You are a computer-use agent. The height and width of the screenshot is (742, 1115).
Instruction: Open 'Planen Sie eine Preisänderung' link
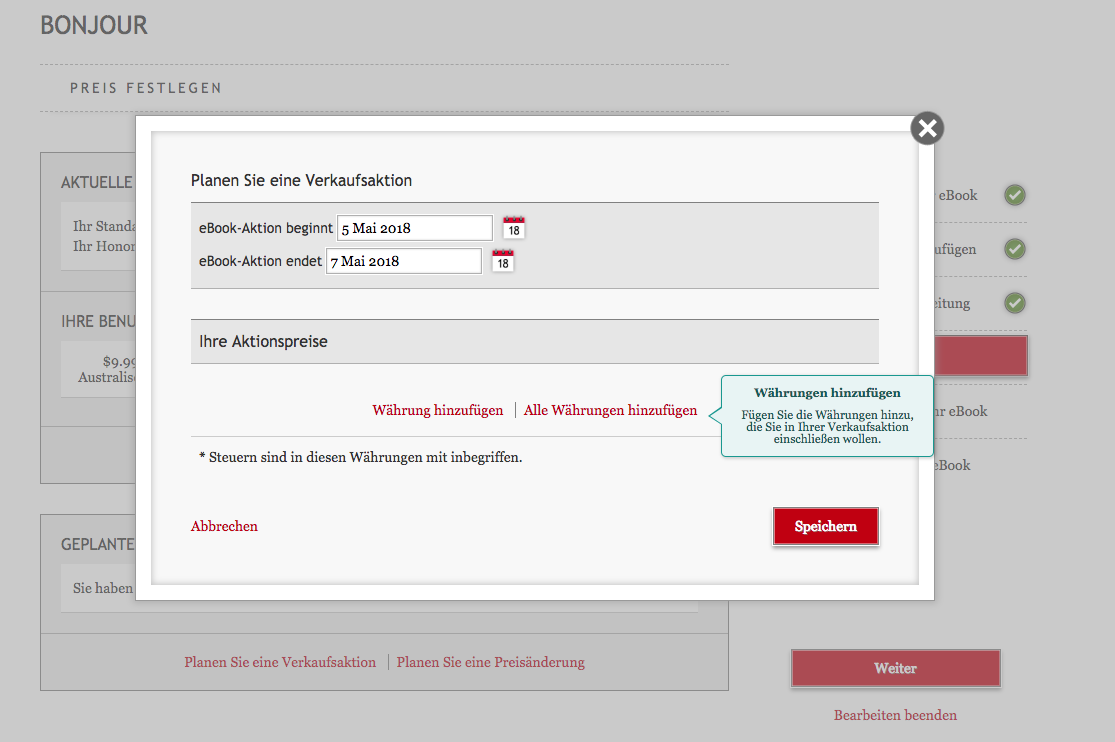click(490, 662)
